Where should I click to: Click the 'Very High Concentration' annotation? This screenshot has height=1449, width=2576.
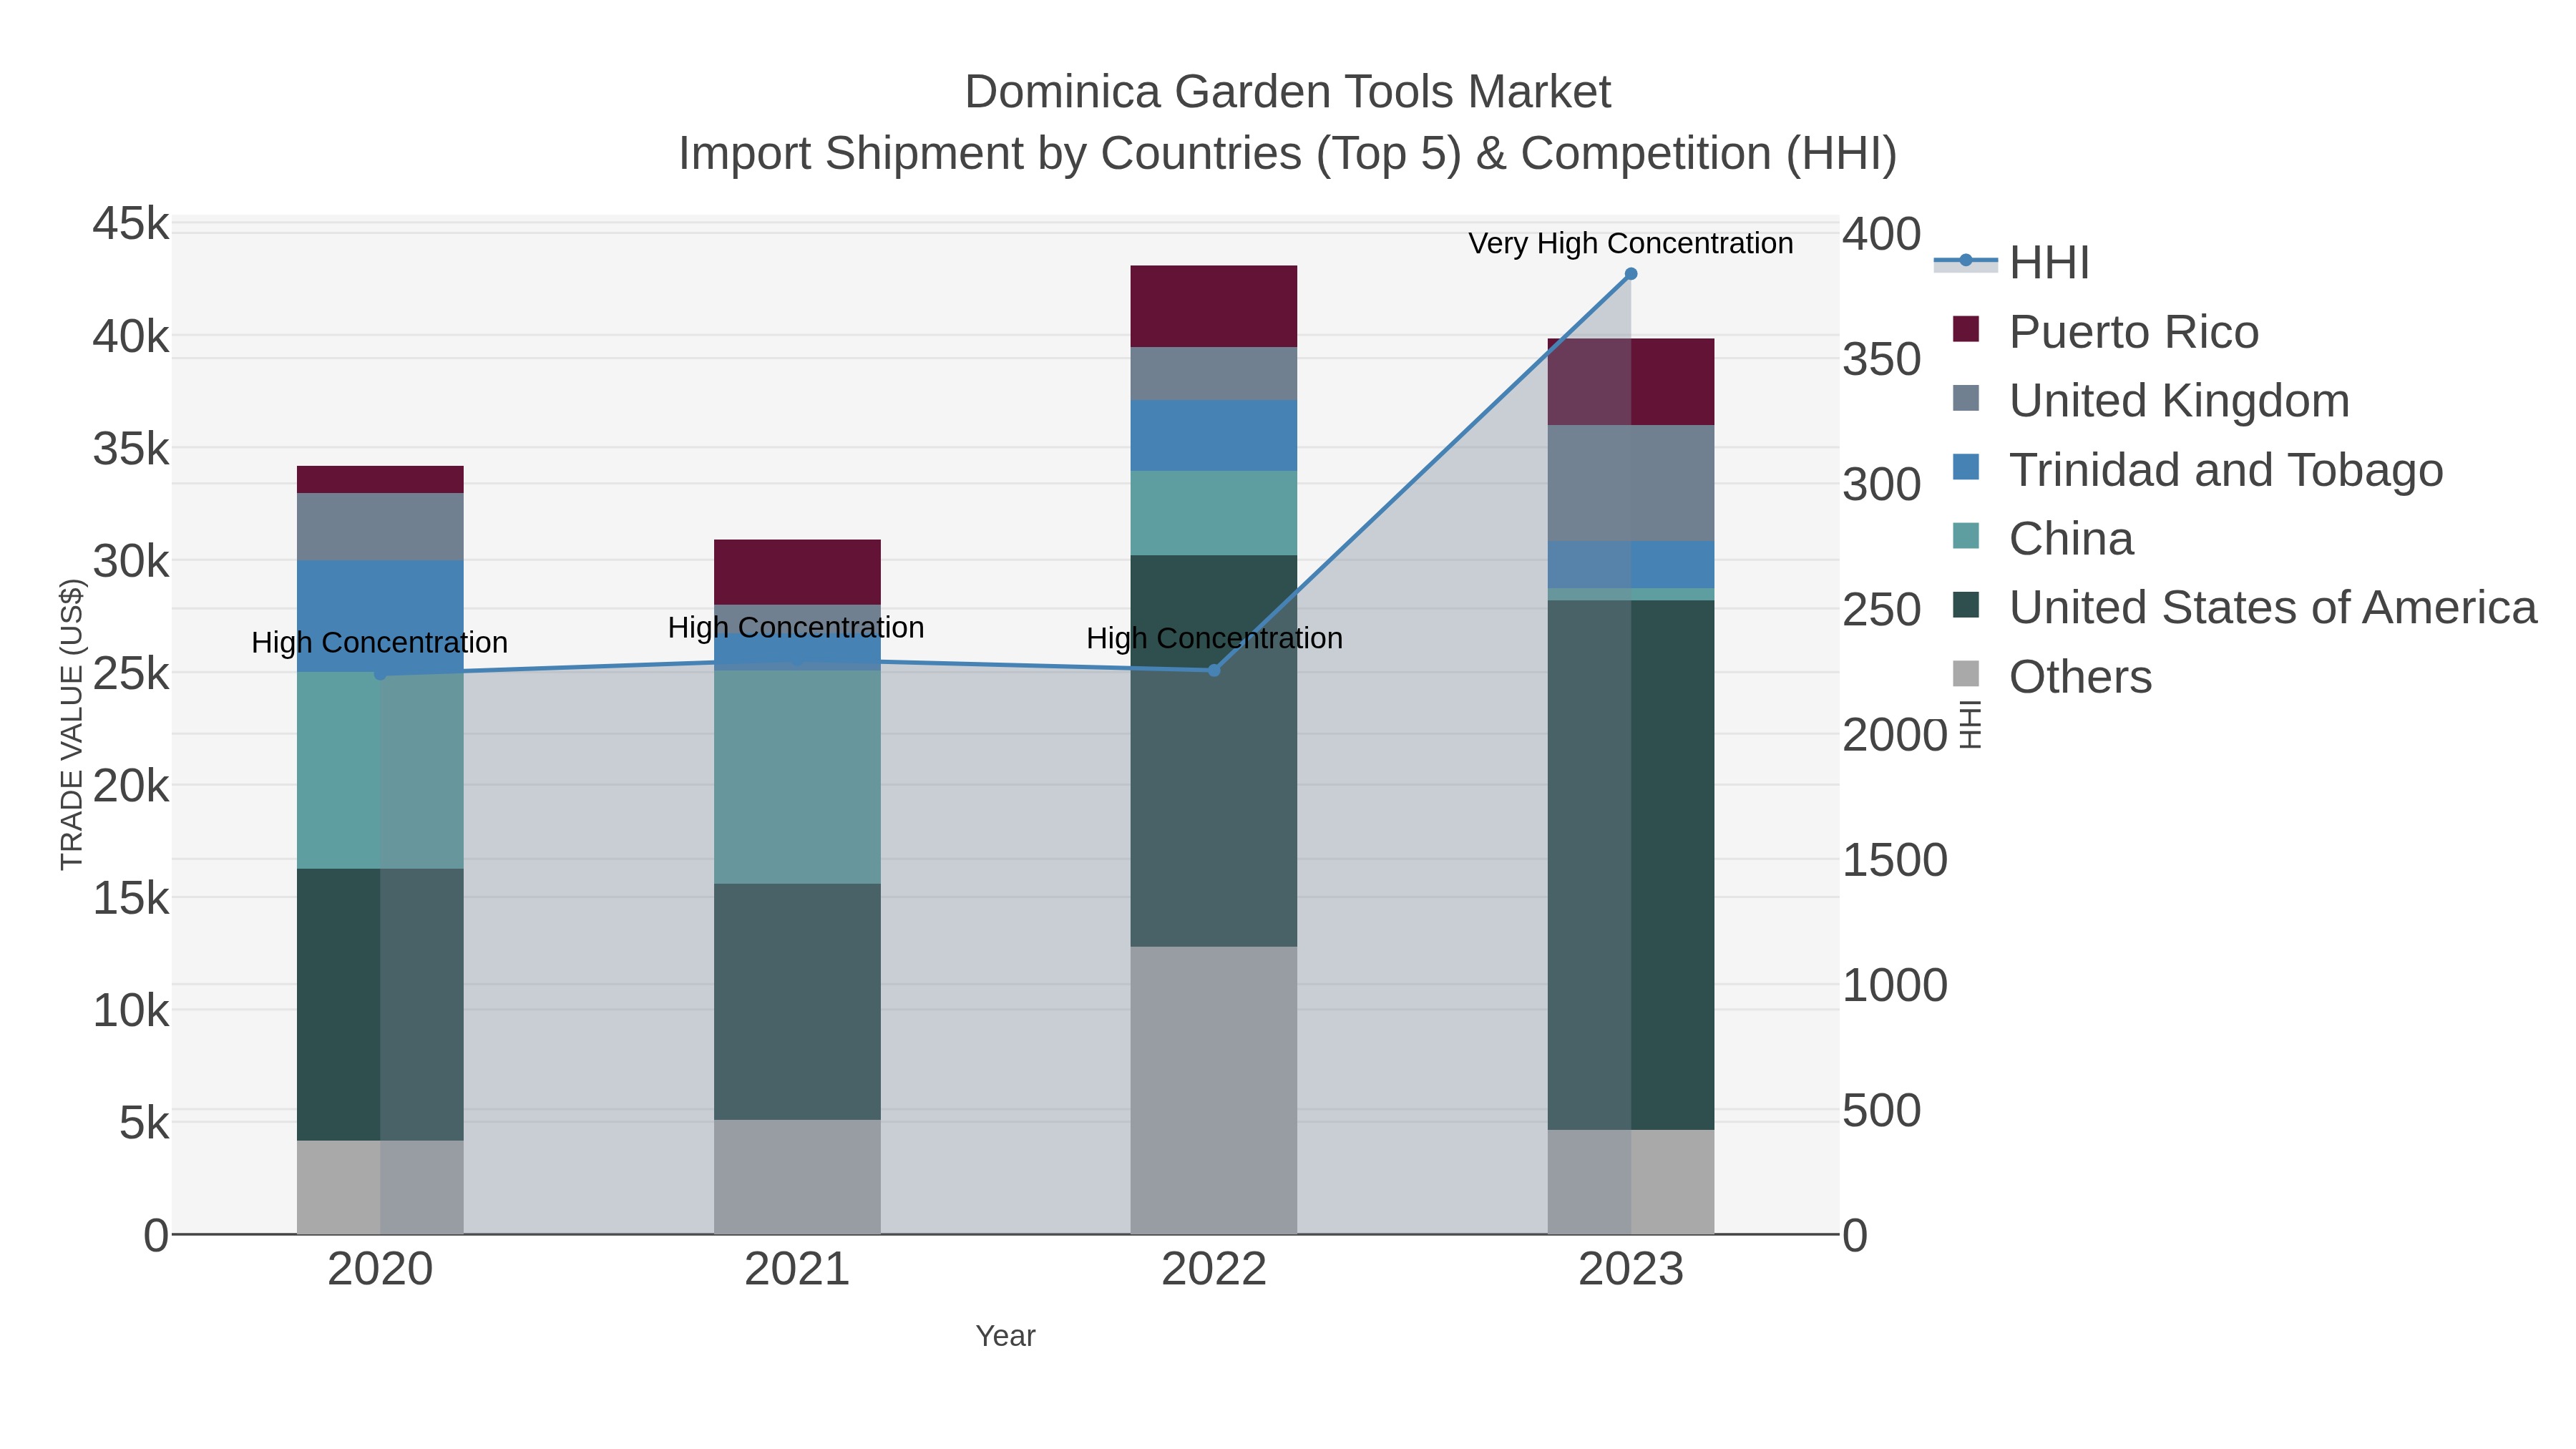(1631, 243)
